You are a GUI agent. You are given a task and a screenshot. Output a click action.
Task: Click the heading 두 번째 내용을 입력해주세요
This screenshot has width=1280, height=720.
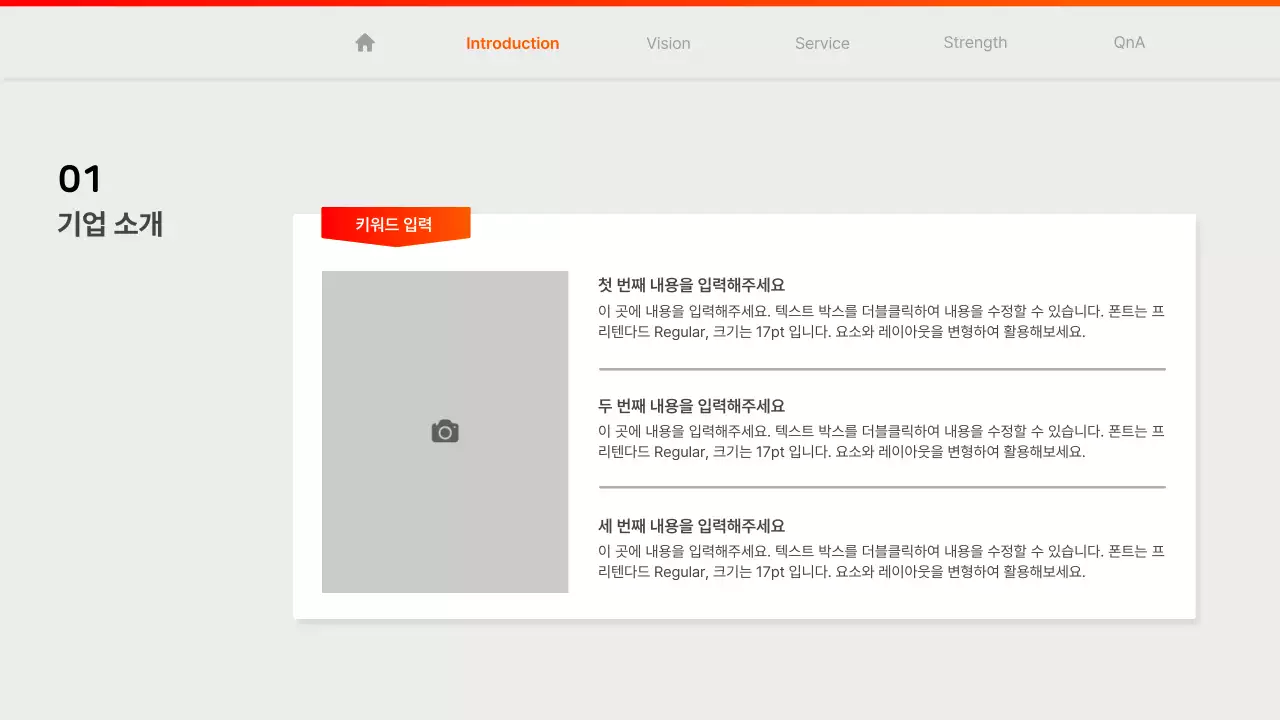690,405
